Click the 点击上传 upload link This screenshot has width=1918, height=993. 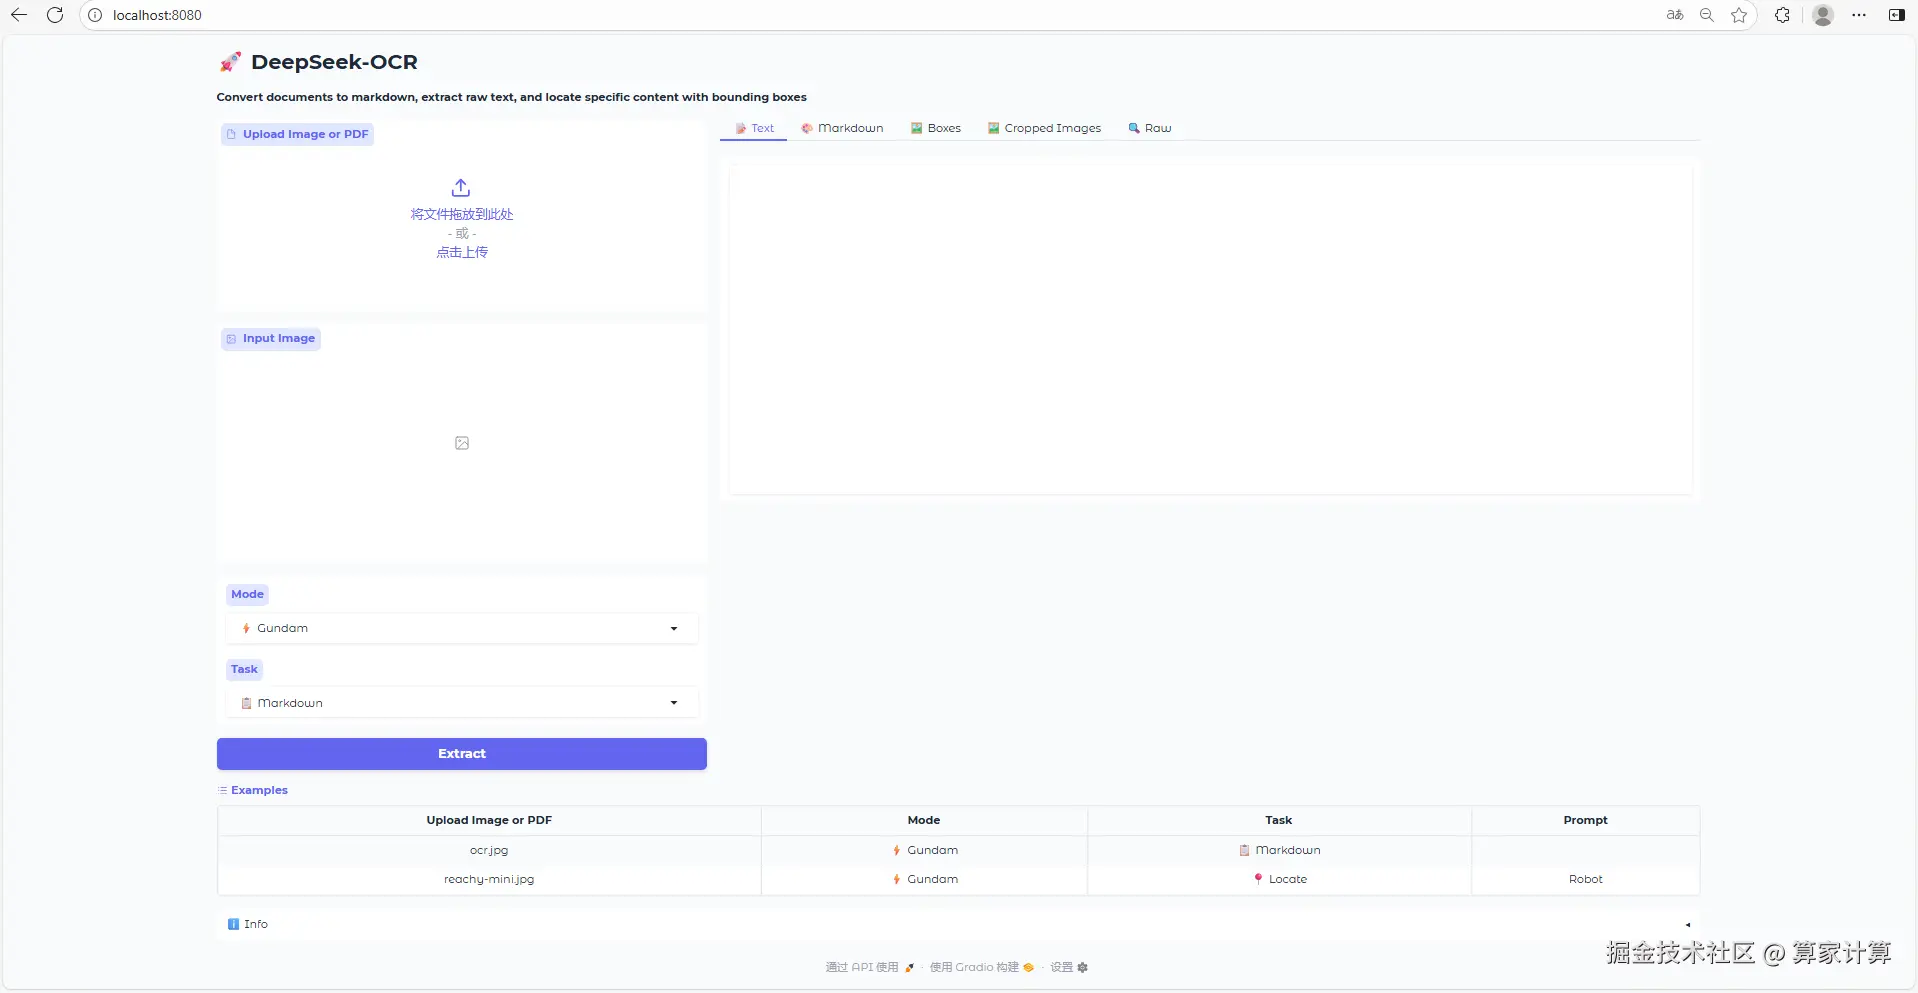click(x=462, y=252)
